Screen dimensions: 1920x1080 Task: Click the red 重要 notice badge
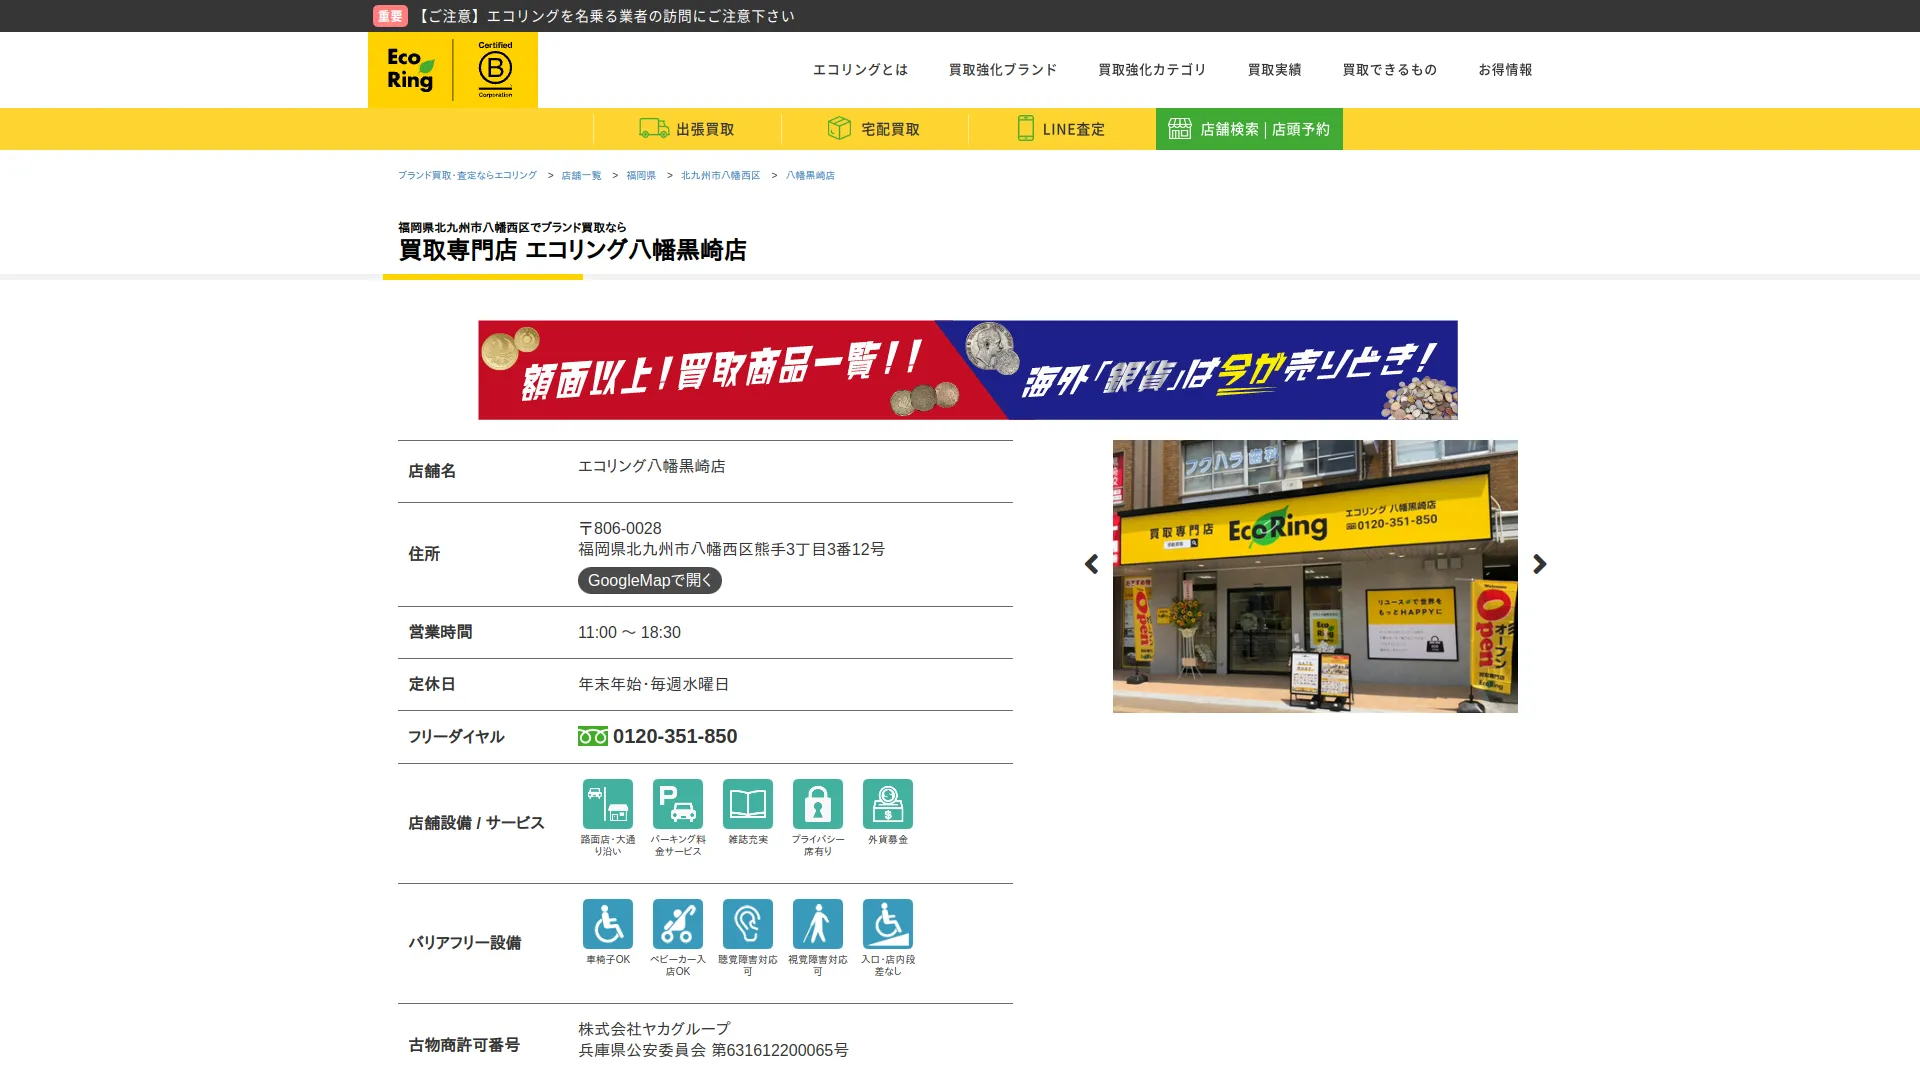pyautogui.click(x=390, y=16)
